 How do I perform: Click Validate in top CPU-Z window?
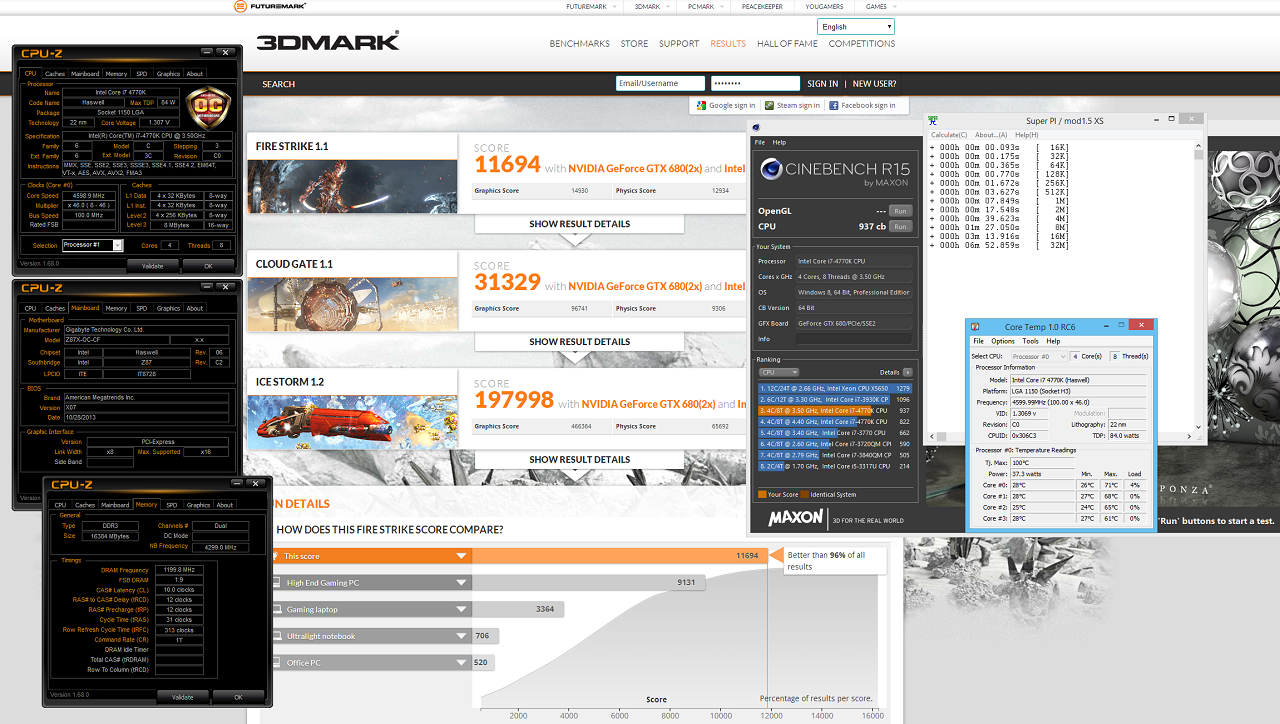click(152, 266)
